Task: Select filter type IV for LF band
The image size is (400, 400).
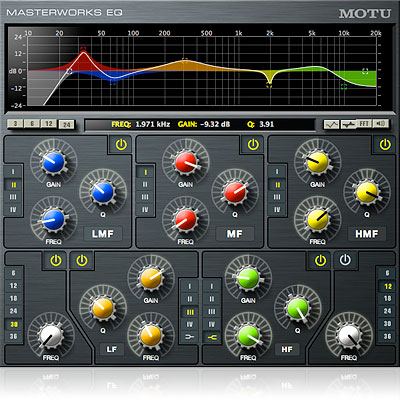Action: click(x=189, y=324)
